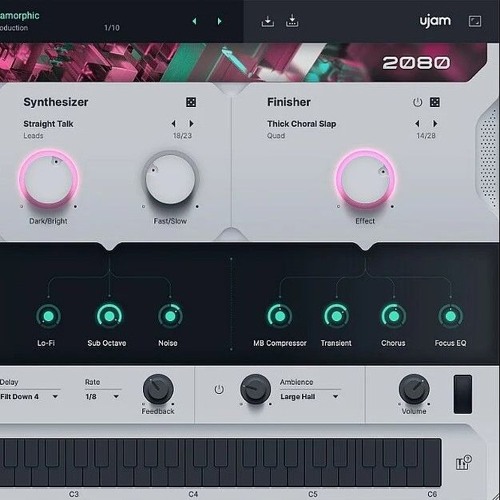Click the Finisher section title
Screen dimensions: 500x500
(289, 102)
